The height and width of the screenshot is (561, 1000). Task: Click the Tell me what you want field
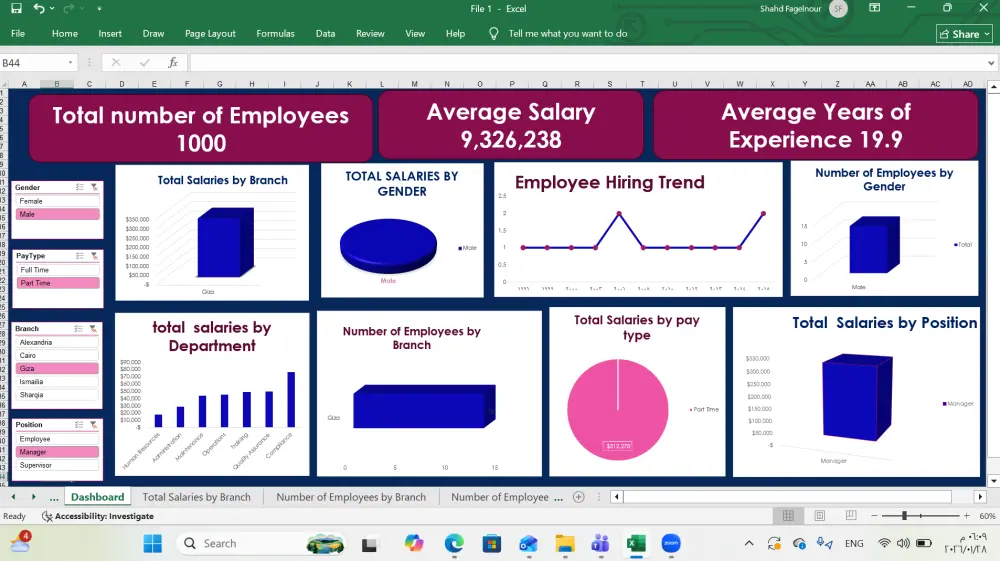point(568,34)
